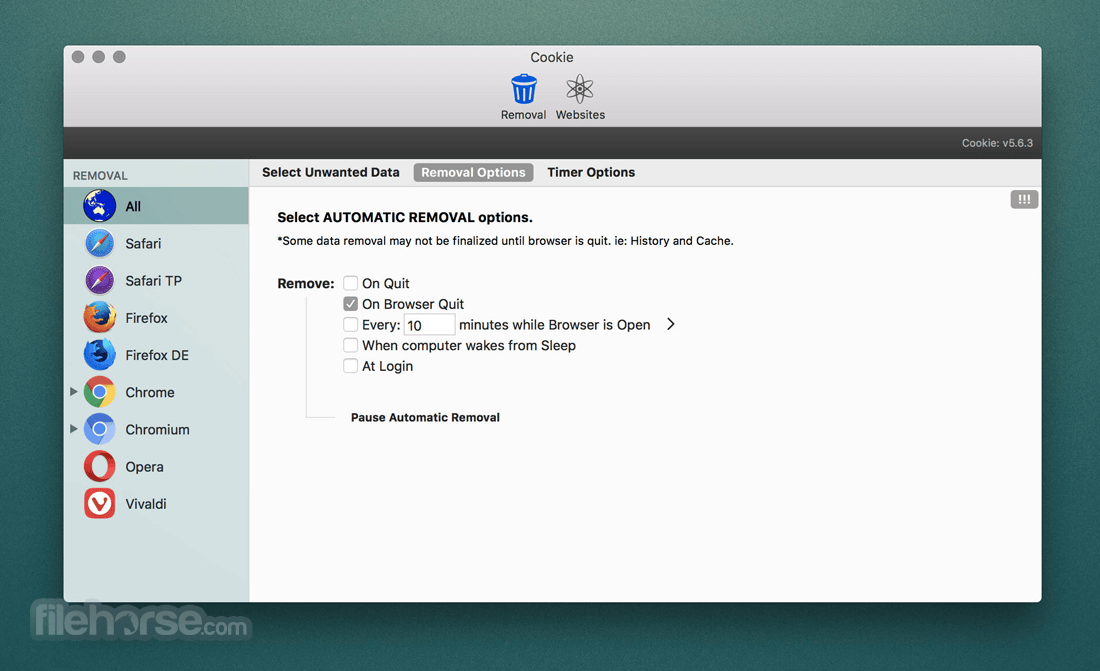Screen dimensions: 1100x671
Task: Select the Vivaldi label in the sidebar
Action: pyautogui.click(x=146, y=504)
